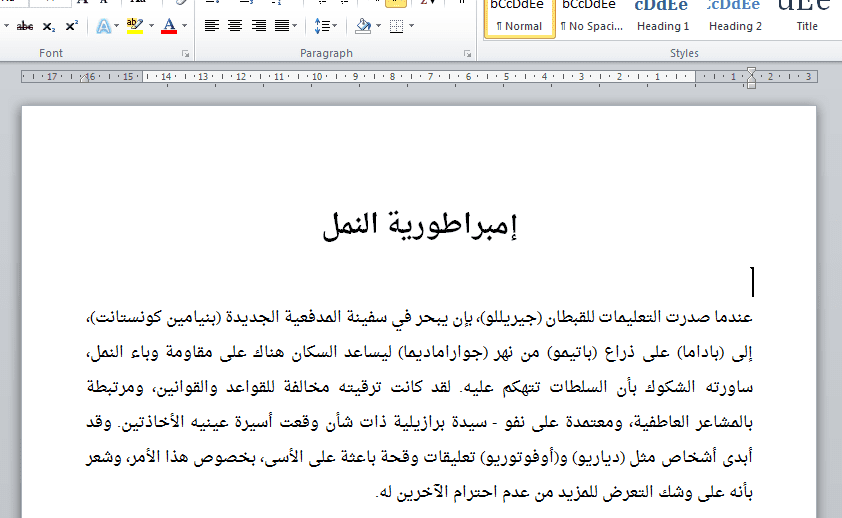Click the Styles group label
Image resolution: width=842 pixels, height=518 pixels.
(684, 53)
